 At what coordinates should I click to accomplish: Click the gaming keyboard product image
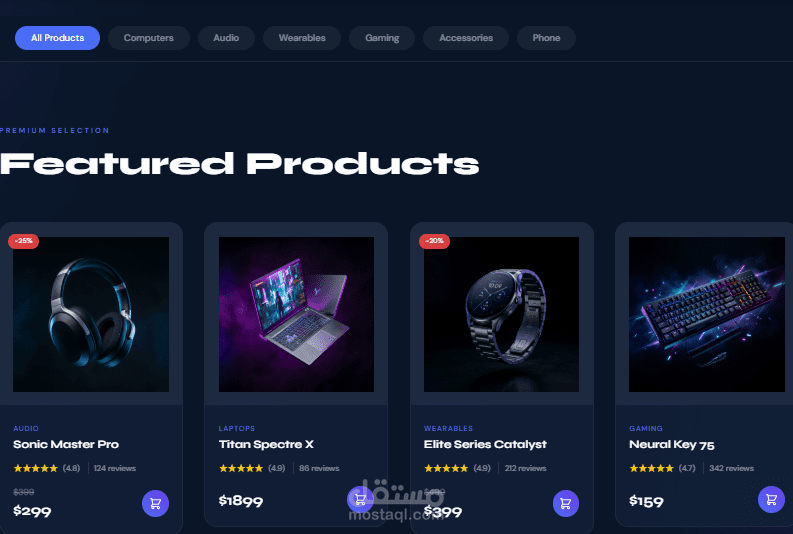pyautogui.click(x=707, y=315)
